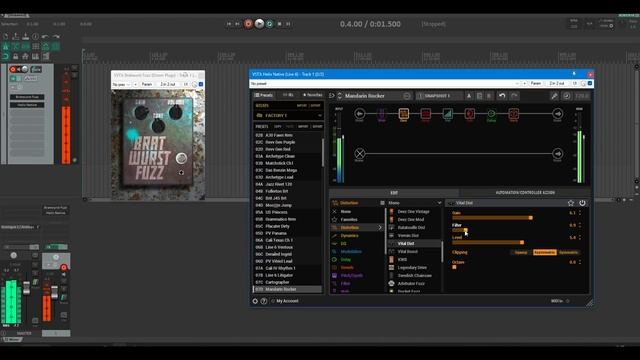The height and width of the screenshot is (360, 640).
Task: Click the Gain knob on Bratwurst Fuzz
Action: click(141, 113)
